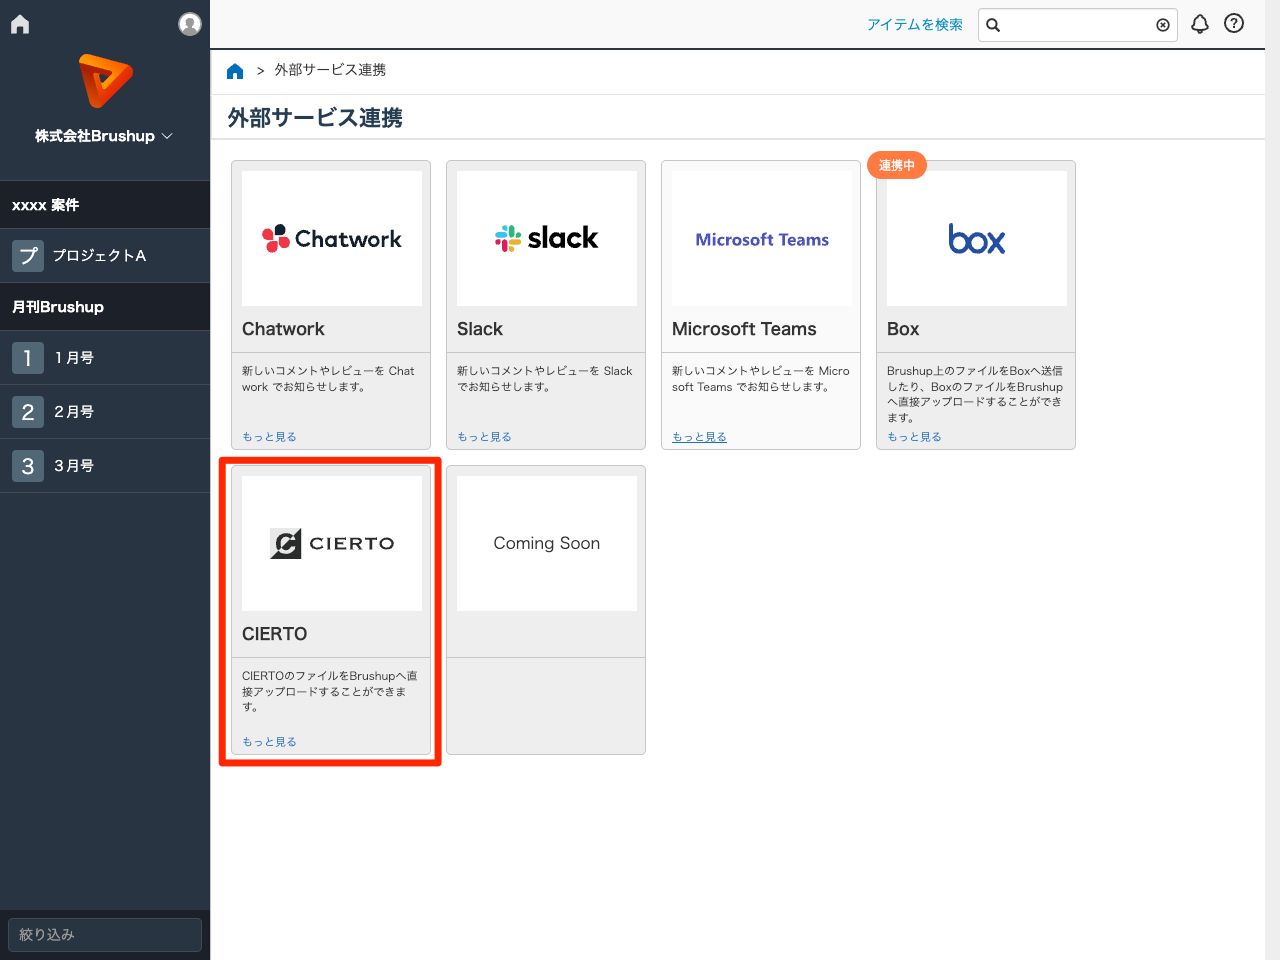
Task: Select the プ project icon
Action: coord(28,256)
